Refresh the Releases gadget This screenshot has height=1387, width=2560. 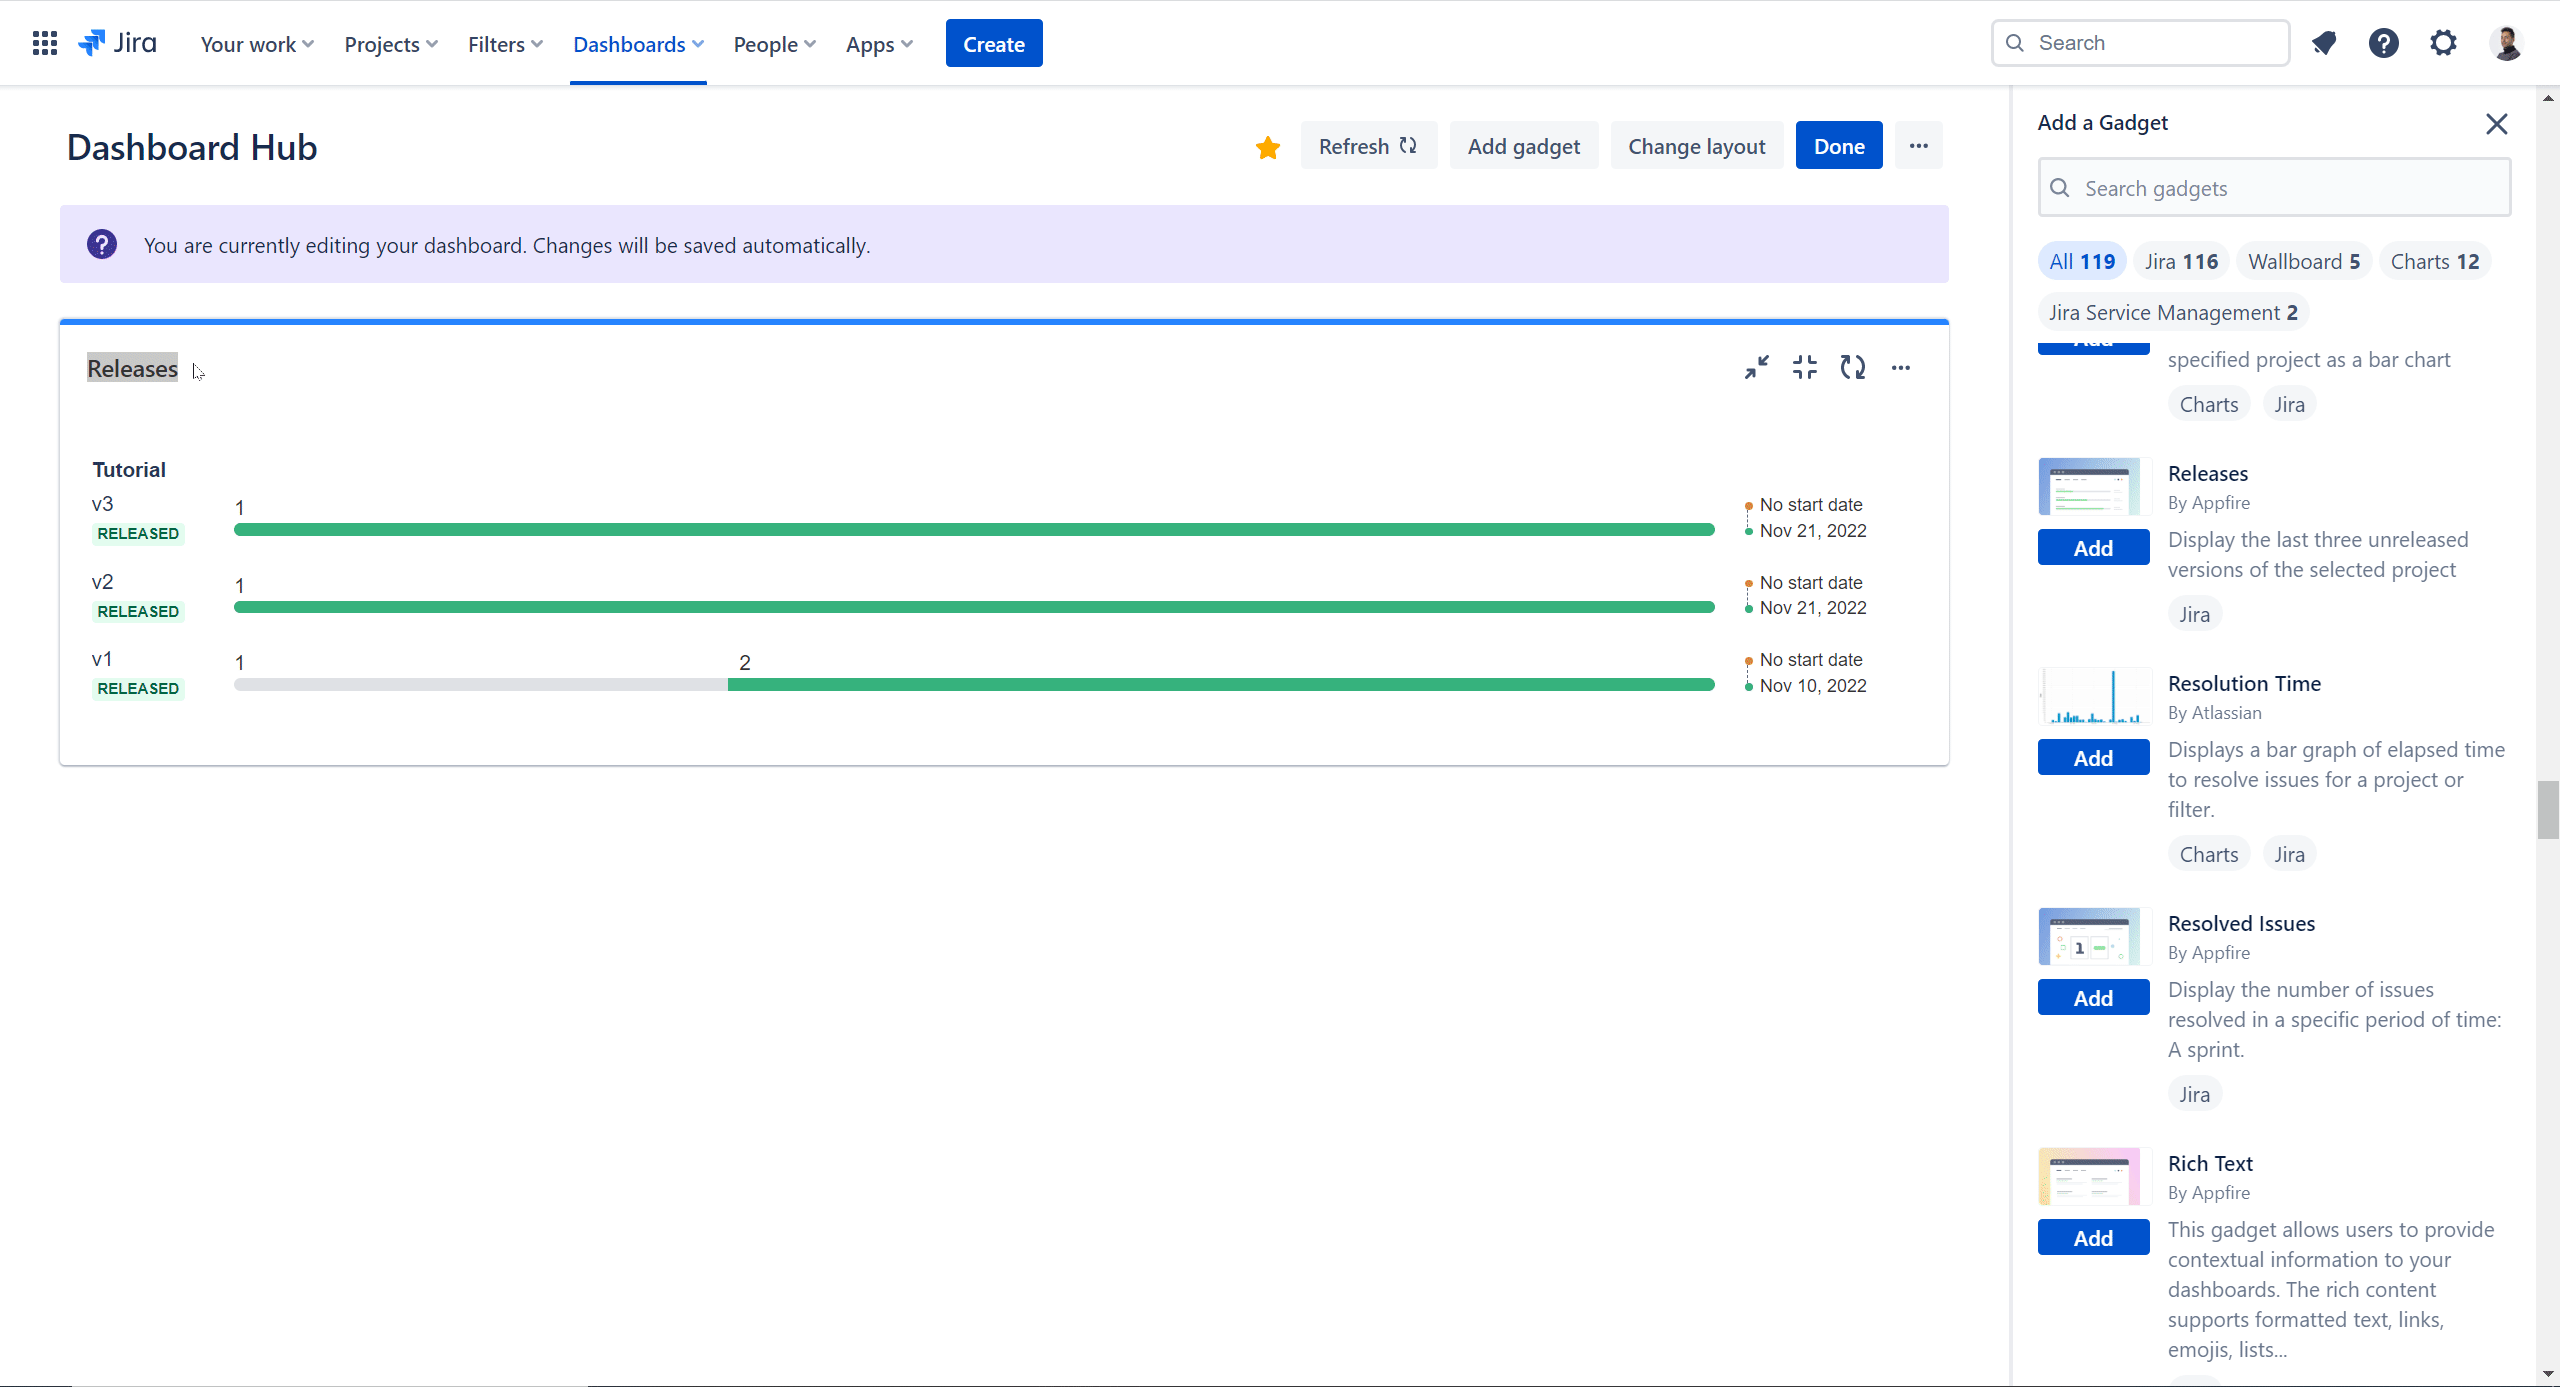(1853, 368)
